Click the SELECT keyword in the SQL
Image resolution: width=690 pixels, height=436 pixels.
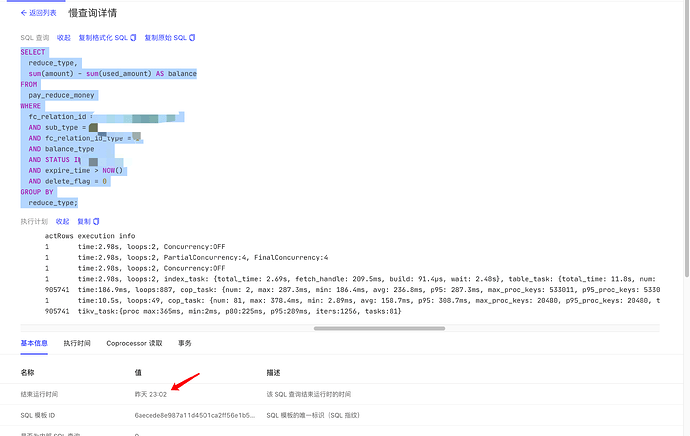33,52
